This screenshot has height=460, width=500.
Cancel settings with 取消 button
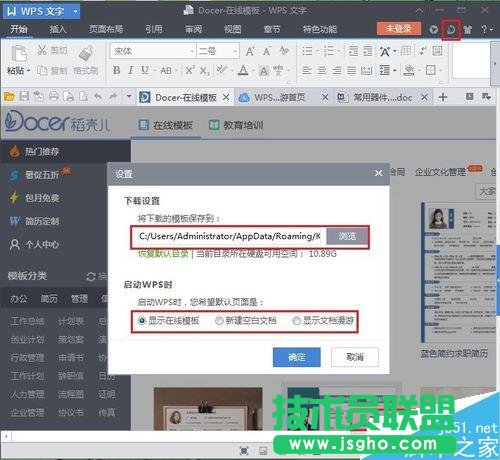[355, 357]
